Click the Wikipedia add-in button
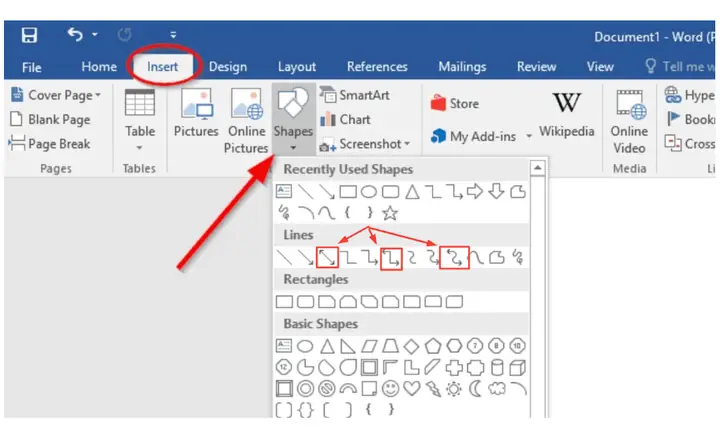The height and width of the screenshot is (439, 720). [x=567, y=115]
